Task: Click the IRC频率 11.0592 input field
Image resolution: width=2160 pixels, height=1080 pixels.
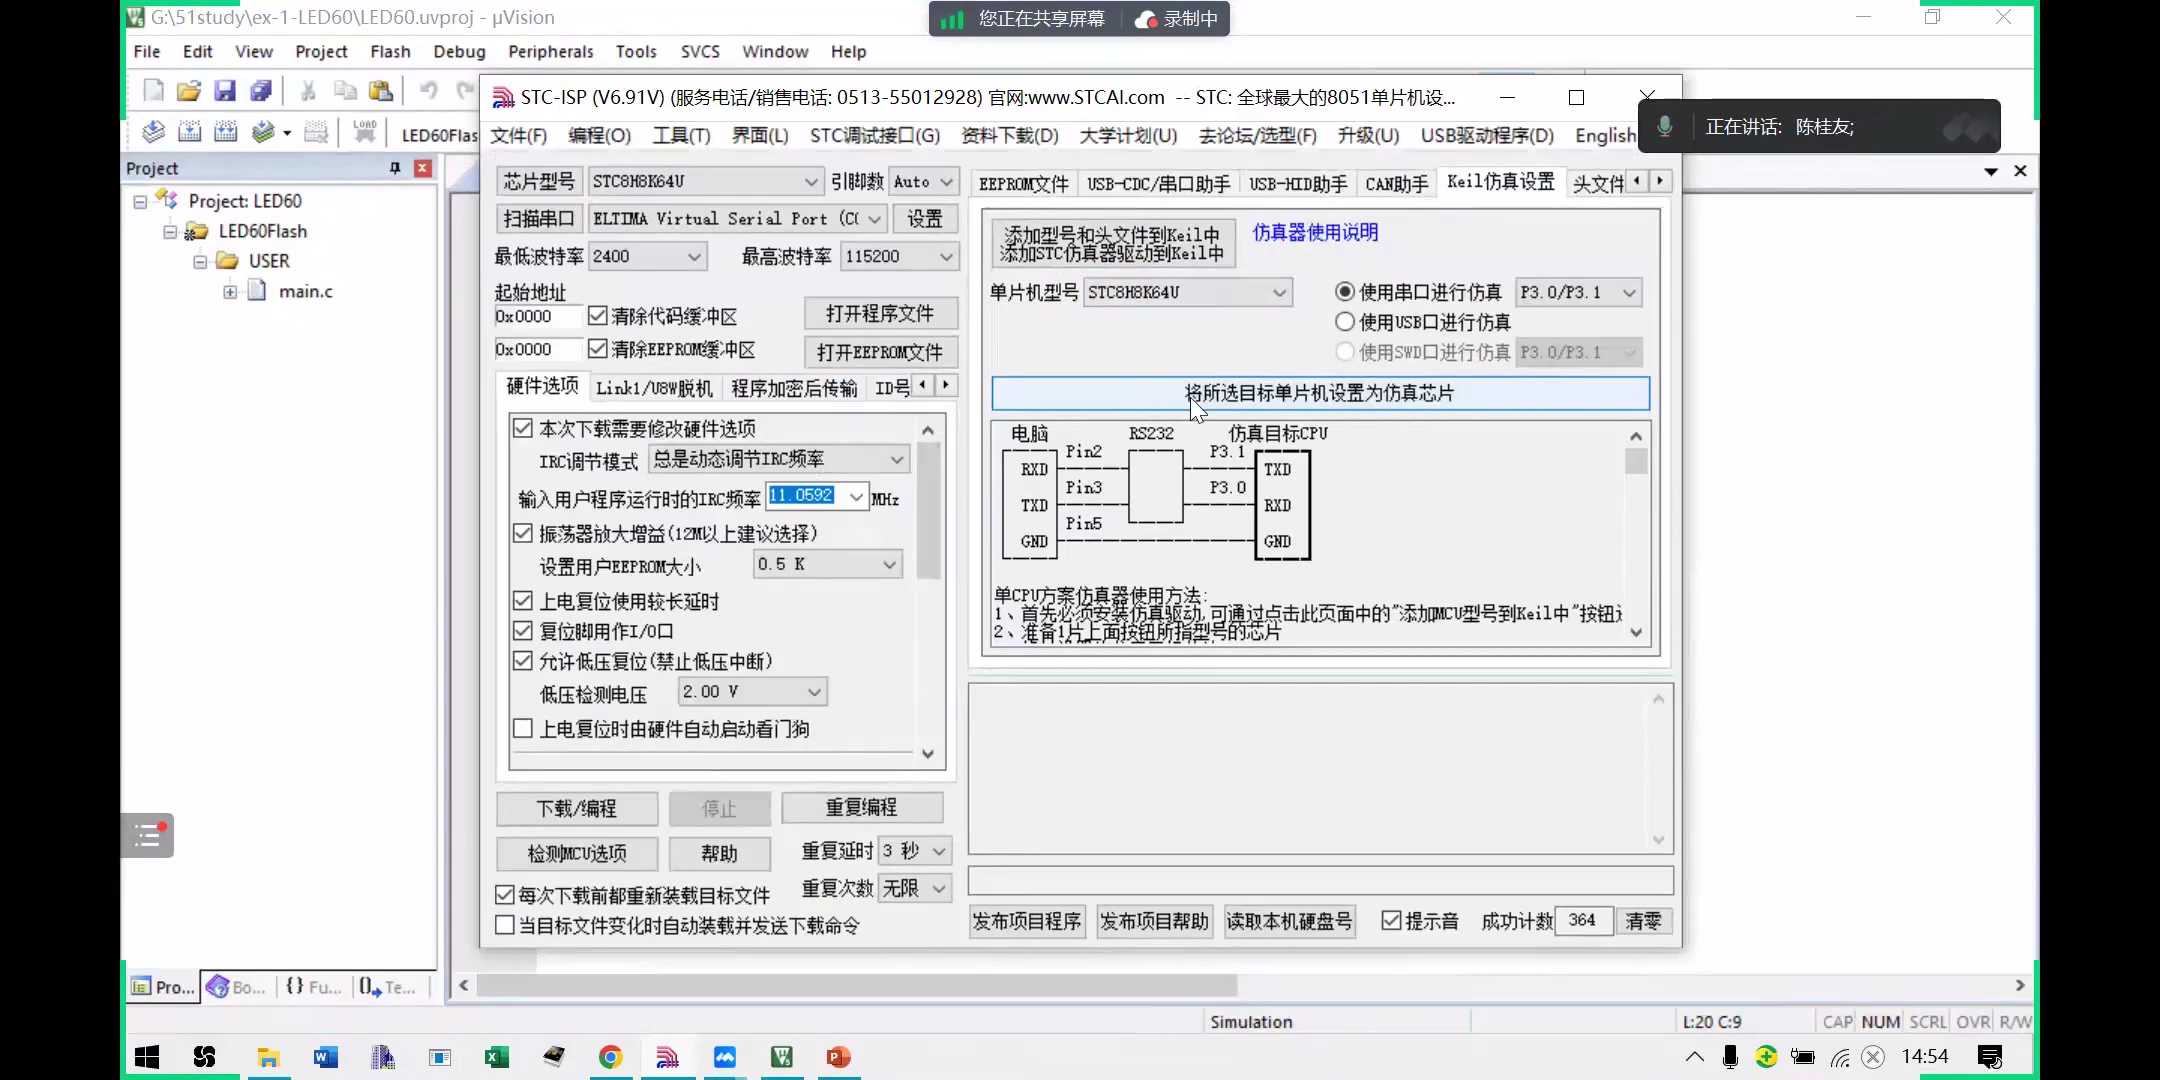Action: [807, 496]
